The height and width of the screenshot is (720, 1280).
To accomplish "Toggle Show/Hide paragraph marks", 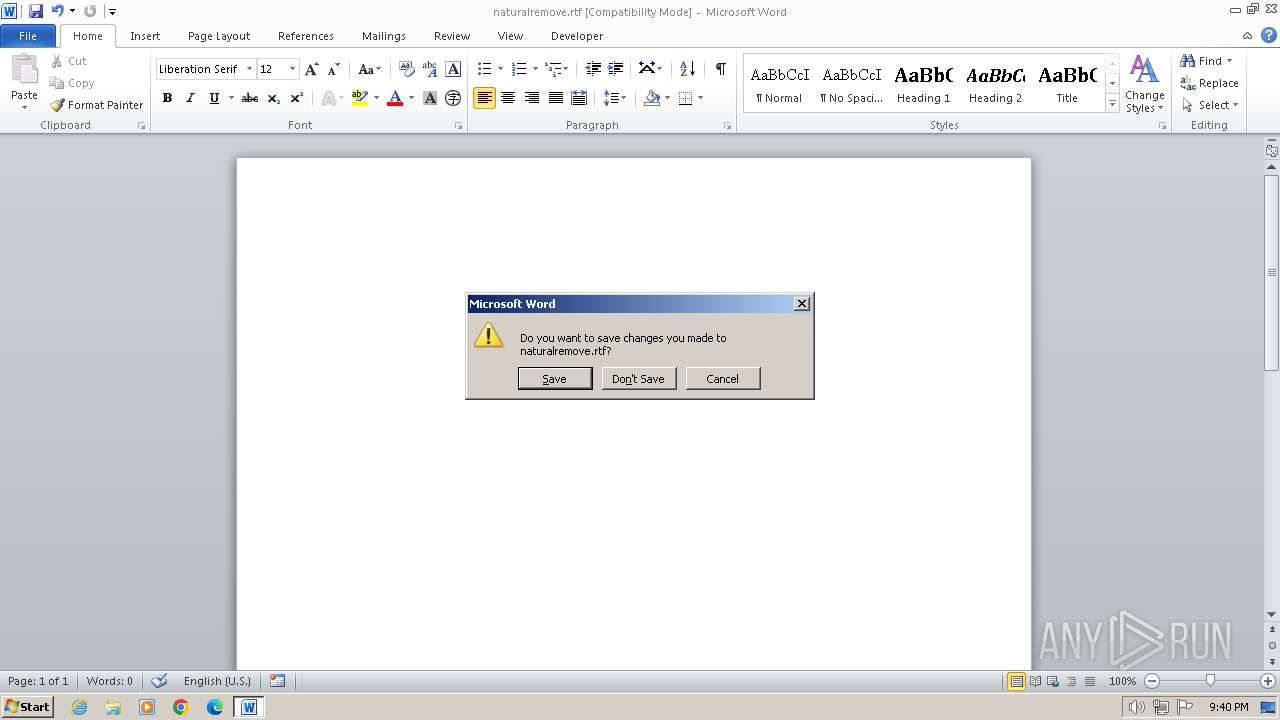I will [720, 69].
